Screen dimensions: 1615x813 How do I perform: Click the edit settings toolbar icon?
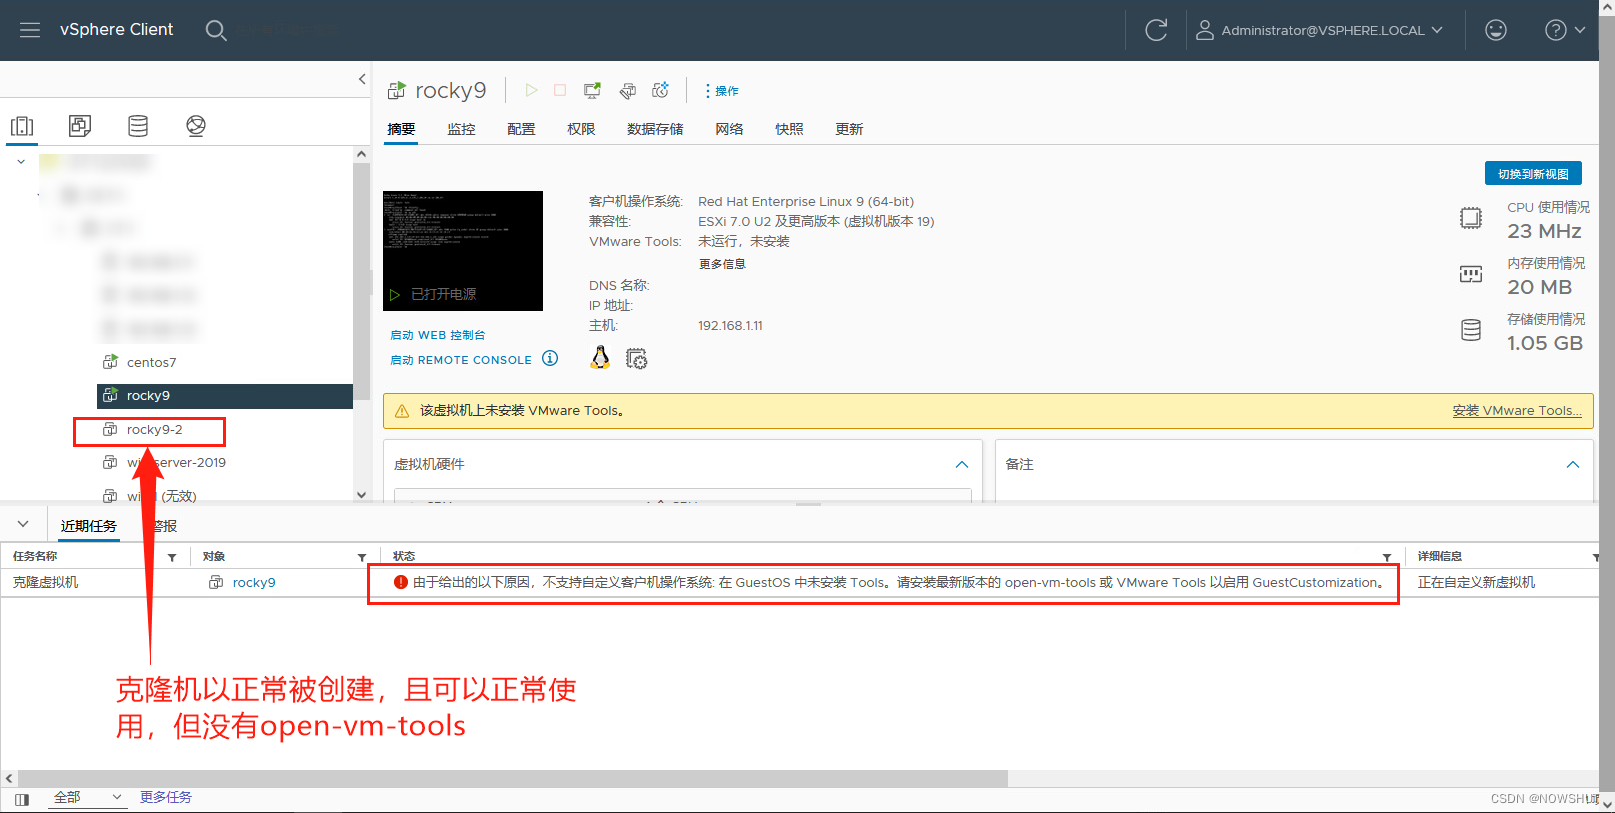pyautogui.click(x=627, y=90)
